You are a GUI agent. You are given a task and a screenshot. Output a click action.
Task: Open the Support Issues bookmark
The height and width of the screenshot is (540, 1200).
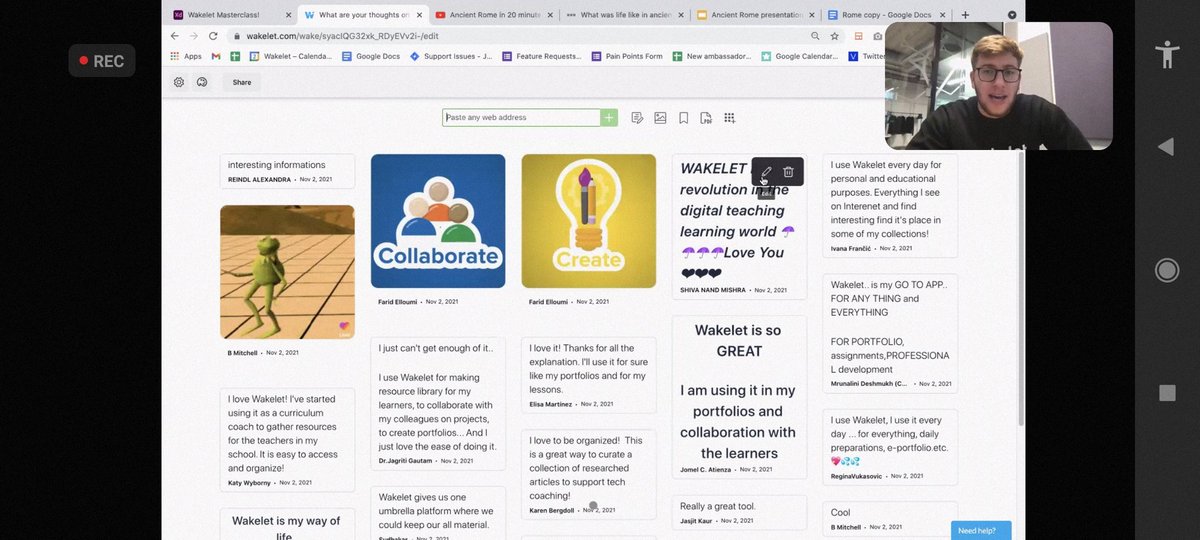tap(451, 56)
